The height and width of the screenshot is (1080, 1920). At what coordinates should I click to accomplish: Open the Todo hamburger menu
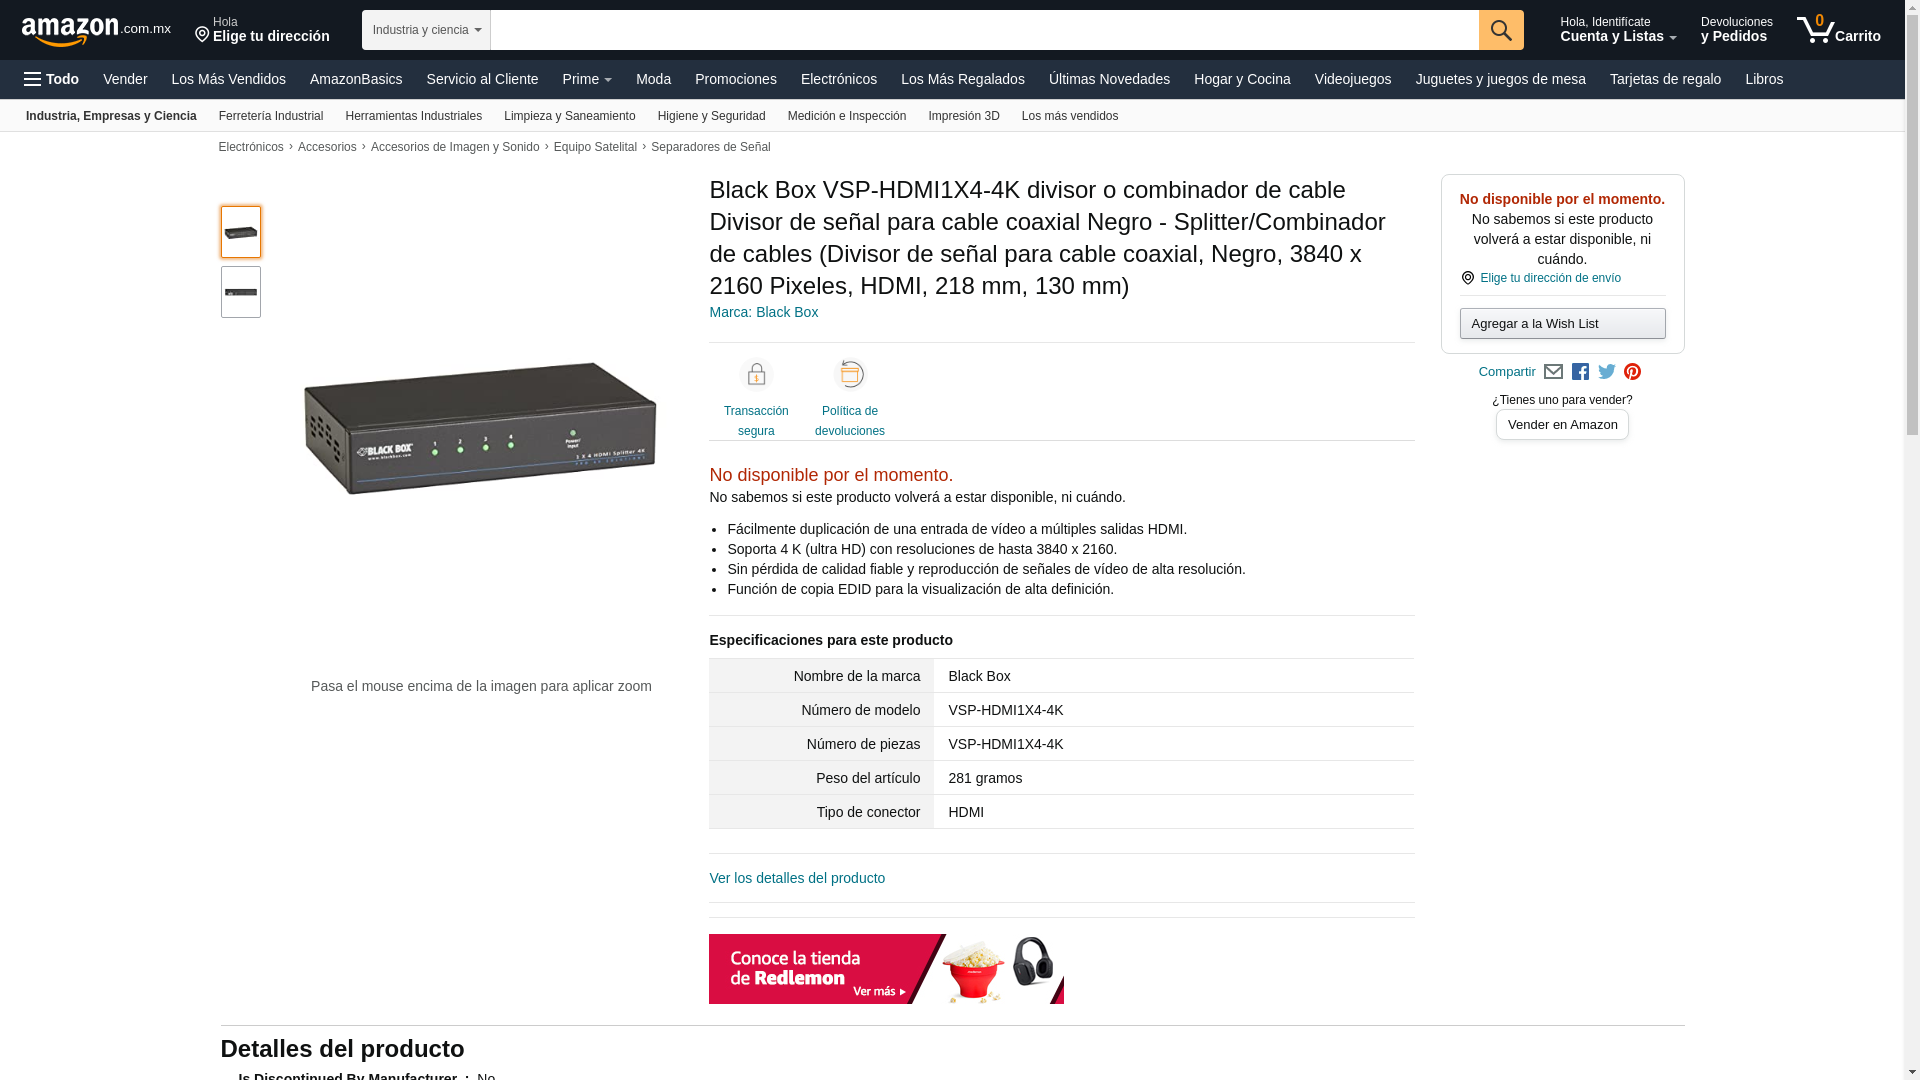tap(52, 79)
